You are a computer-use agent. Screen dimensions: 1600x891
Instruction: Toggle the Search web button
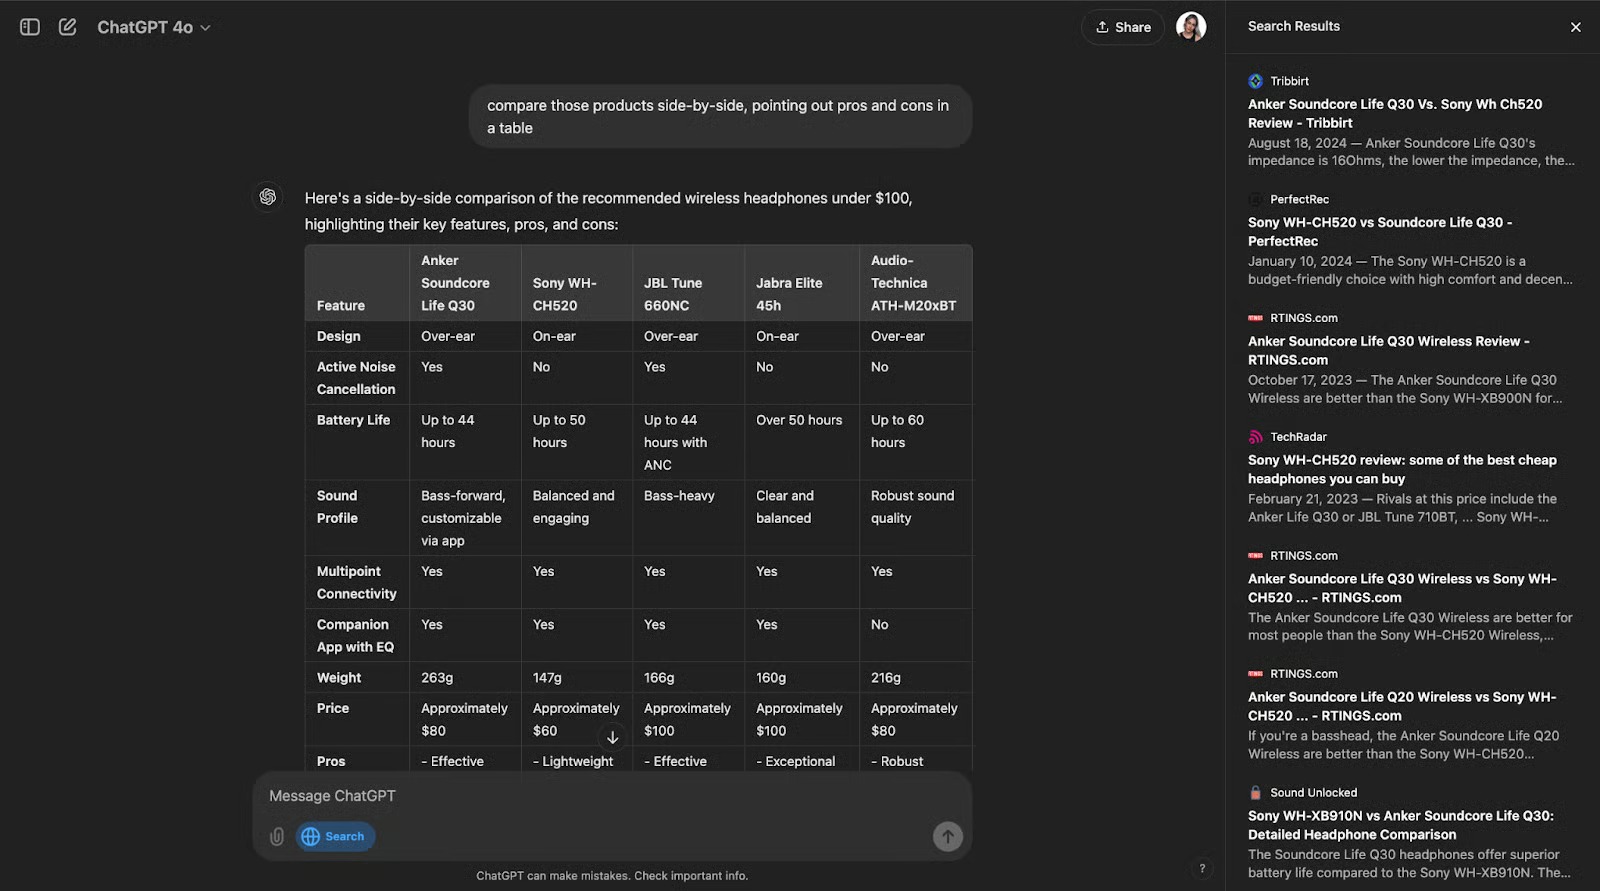click(x=335, y=836)
